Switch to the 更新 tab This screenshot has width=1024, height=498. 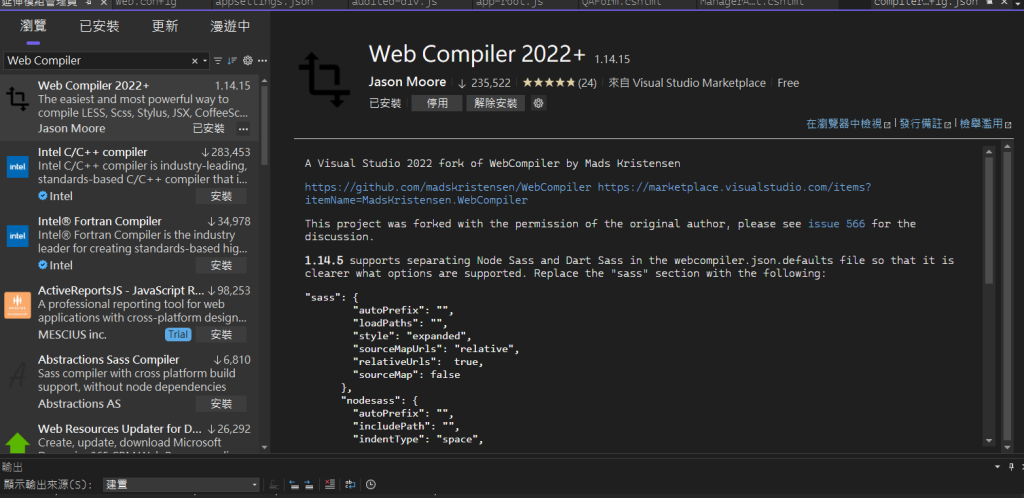pos(165,27)
